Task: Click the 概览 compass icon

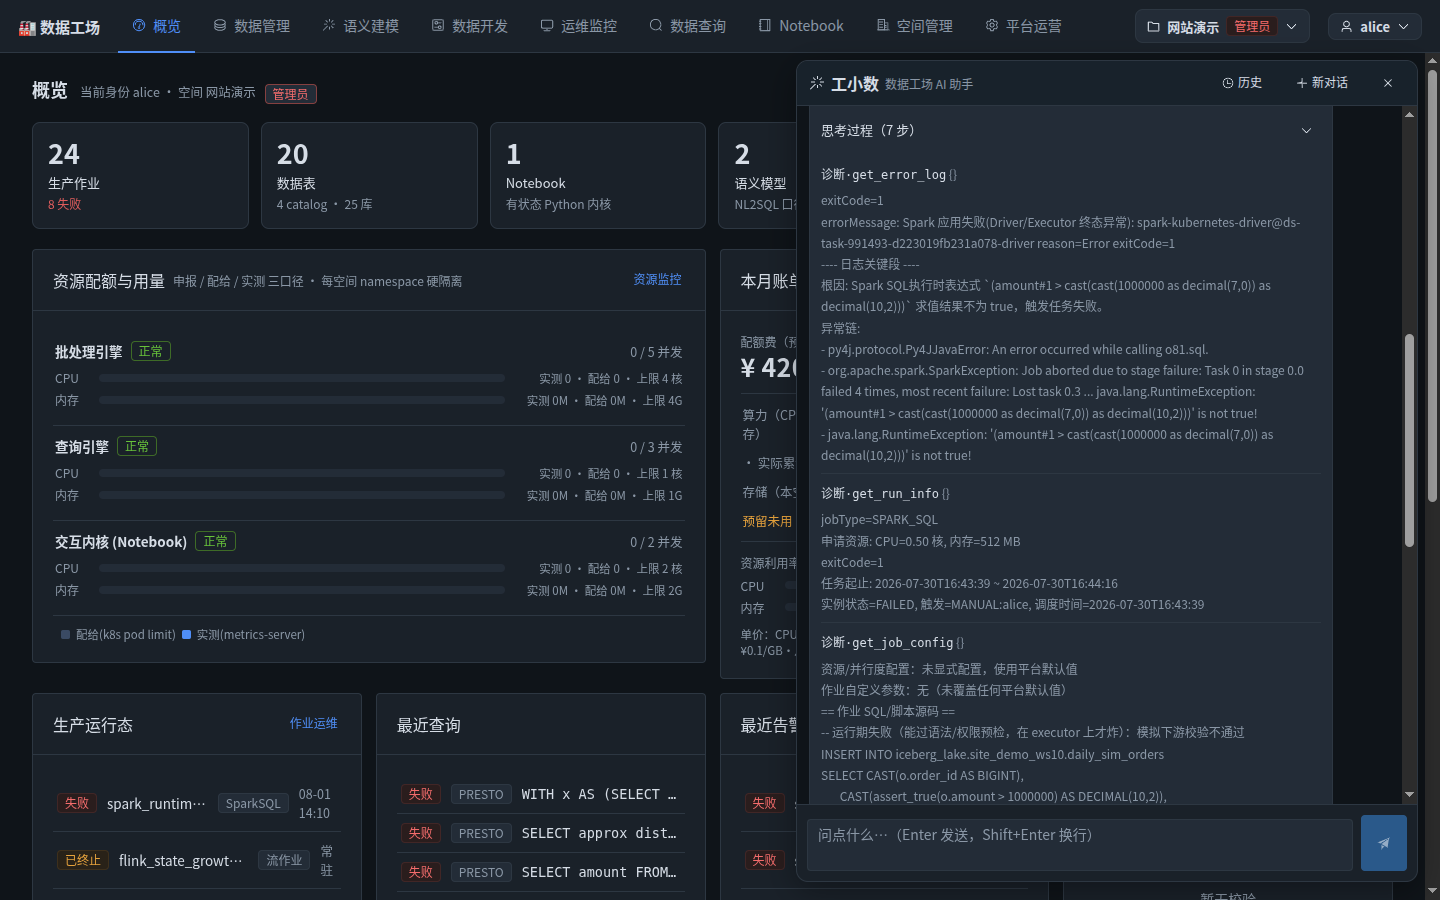Action: click(139, 26)
